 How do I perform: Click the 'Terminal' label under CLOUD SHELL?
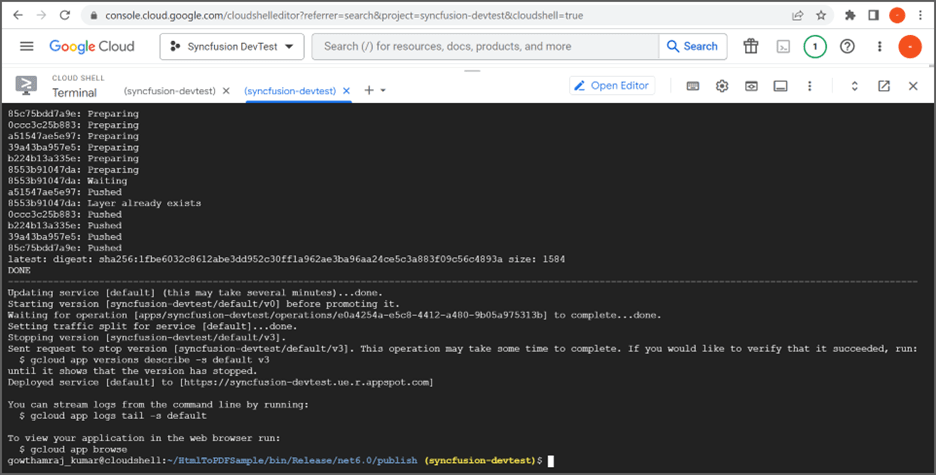tap(75, 92)
